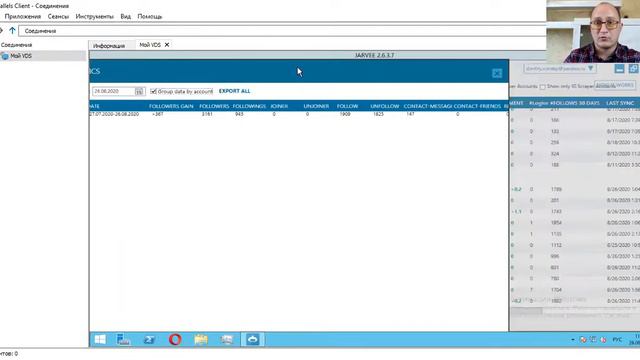Select the active Jarvee taskbar icon
Image resolution: width=640 pixels, height=360 pixels.
point(253,339)
